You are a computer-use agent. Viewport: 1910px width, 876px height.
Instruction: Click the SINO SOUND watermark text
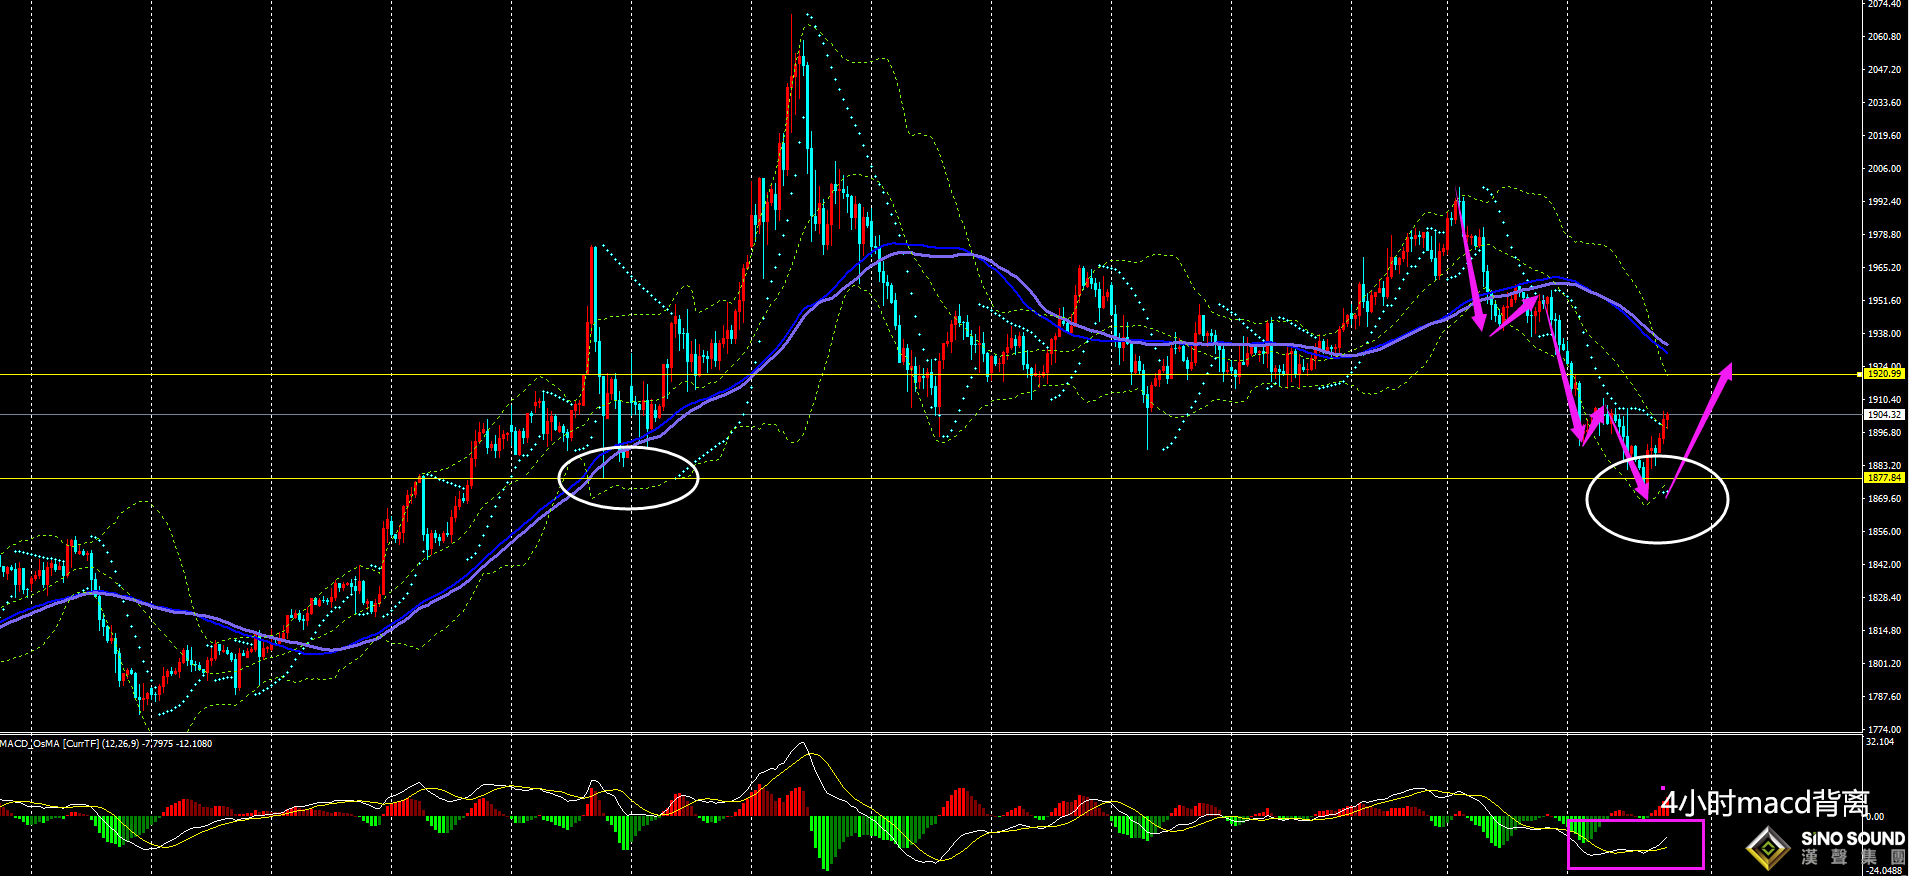coord(1852,839)
